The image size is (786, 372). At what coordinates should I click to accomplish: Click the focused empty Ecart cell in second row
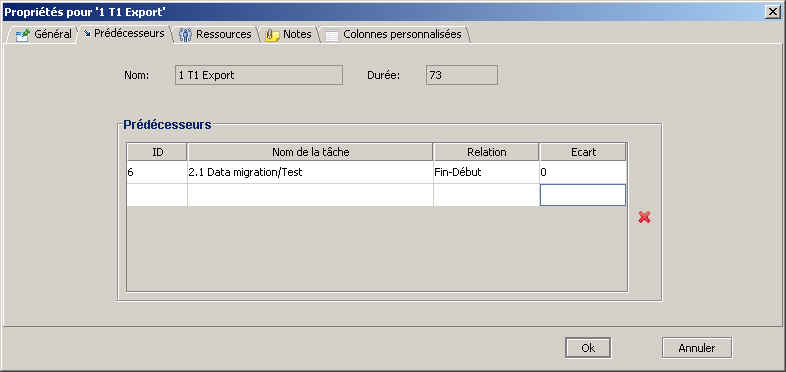coord(583,195)
